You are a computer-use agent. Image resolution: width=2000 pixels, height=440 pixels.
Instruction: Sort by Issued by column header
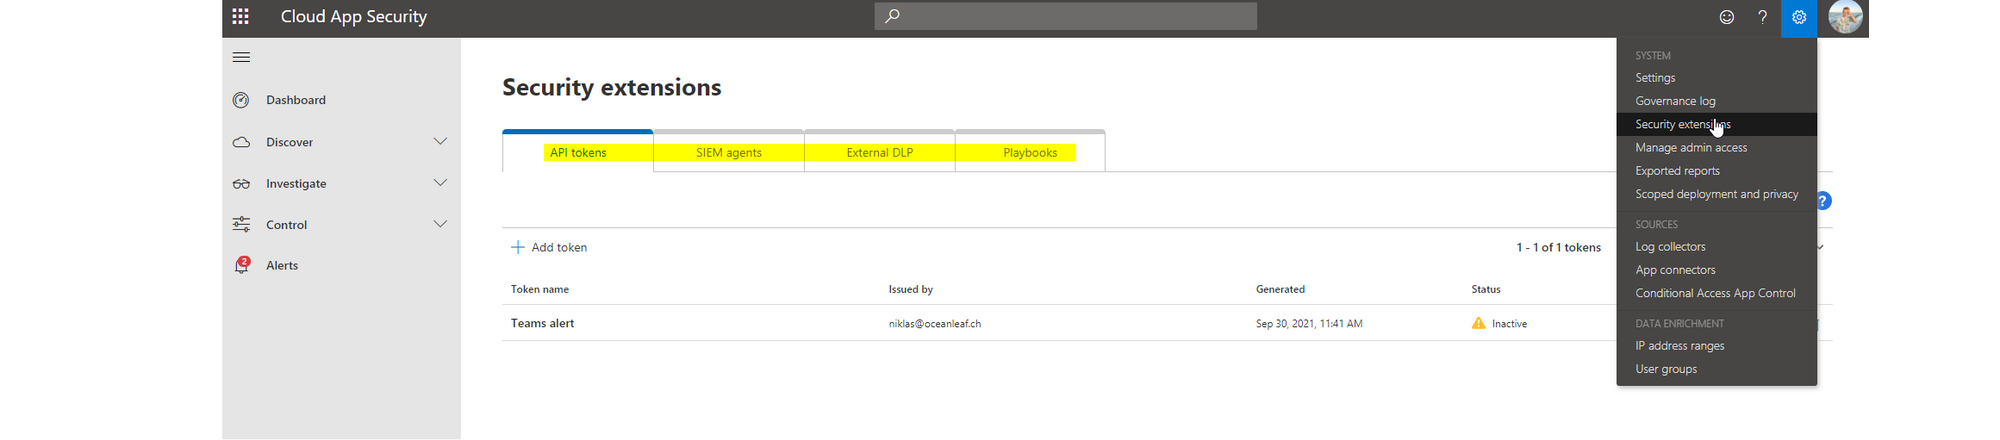tap(911, 289)
